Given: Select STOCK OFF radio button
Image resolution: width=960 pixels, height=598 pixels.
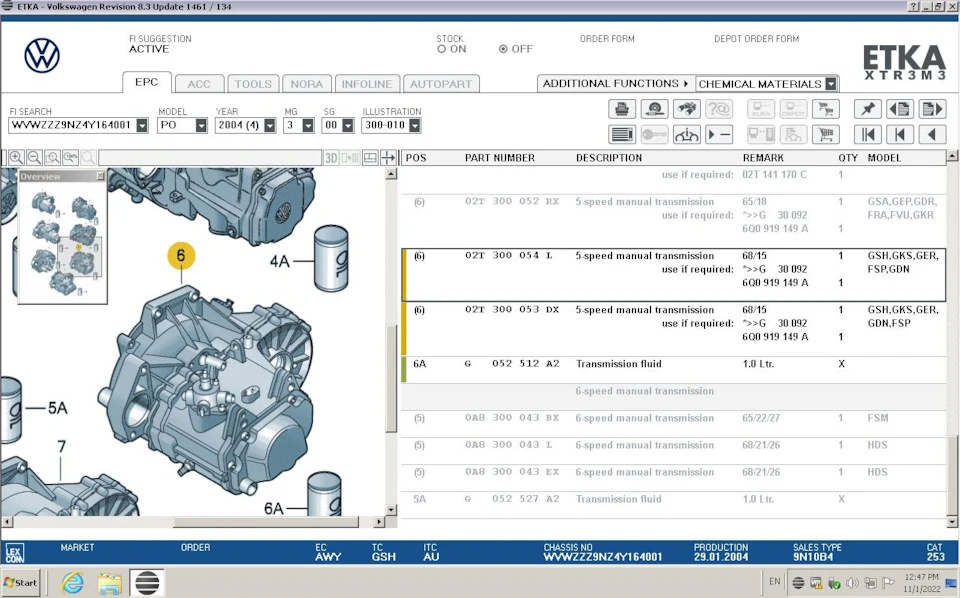Looking at the screenshot, I should pos(503,49).
